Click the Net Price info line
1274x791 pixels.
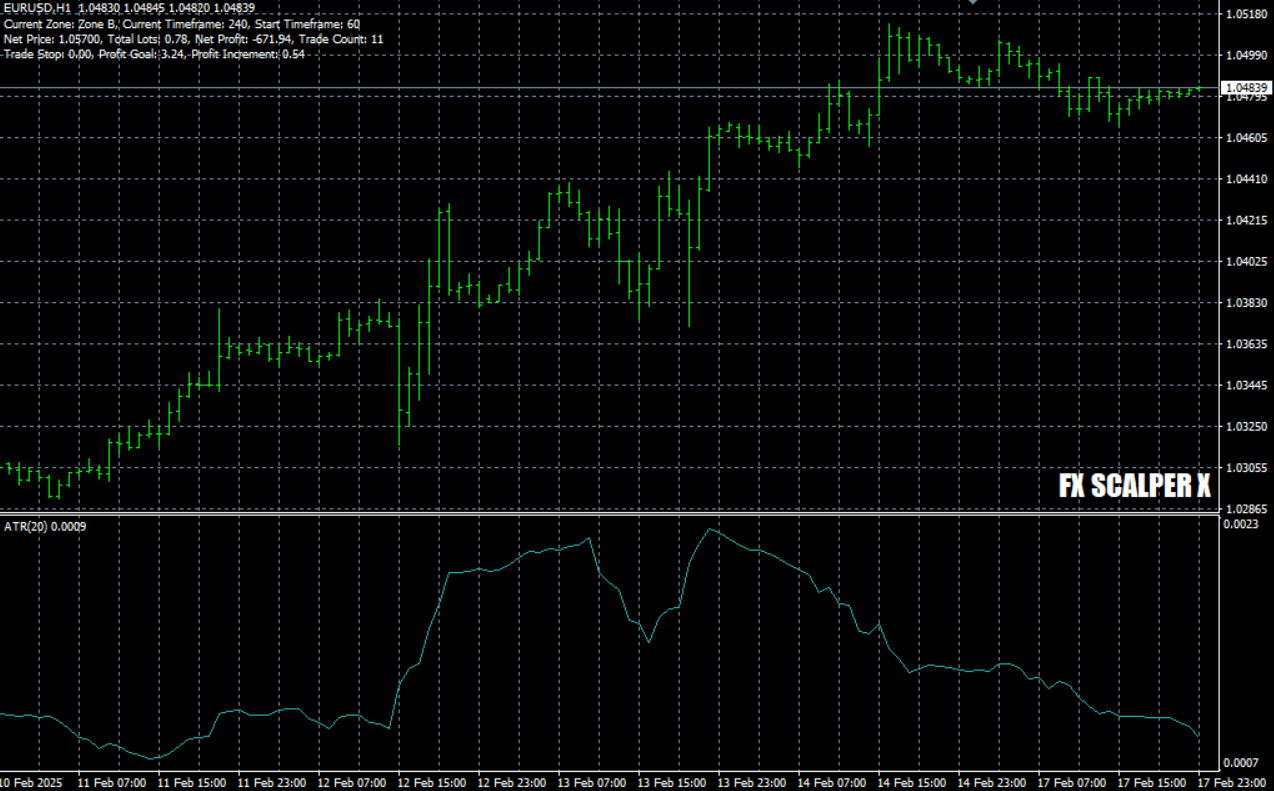[x=193, y=39]
